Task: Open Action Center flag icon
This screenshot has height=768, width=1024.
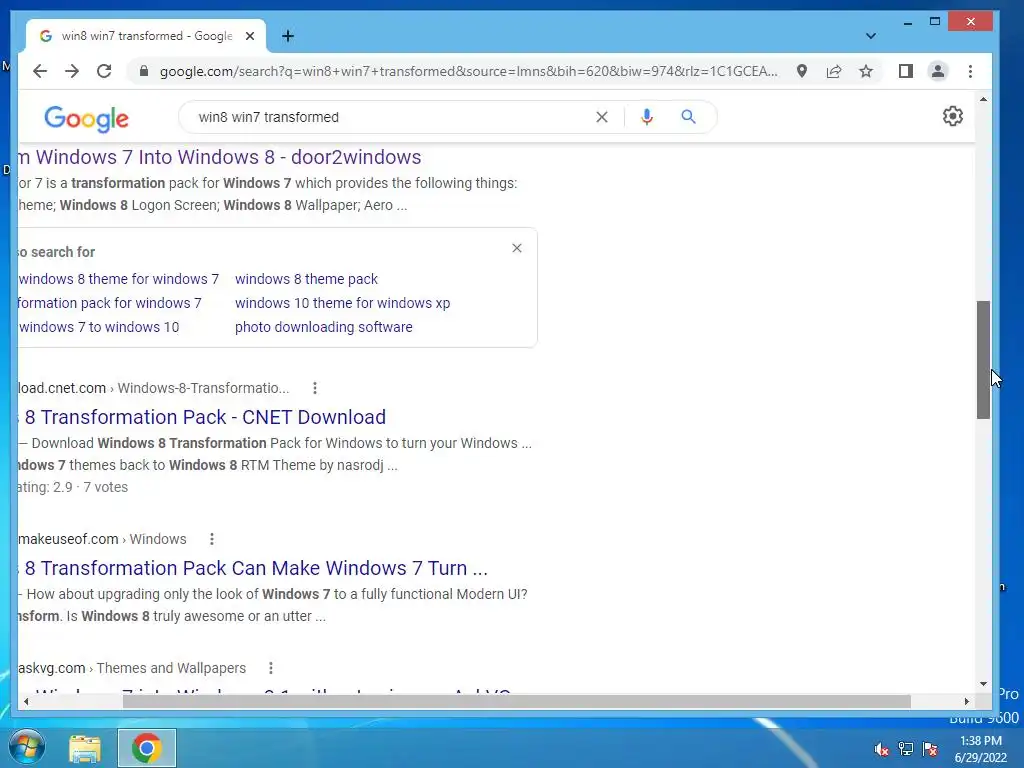Action: [x=930, y=749]
